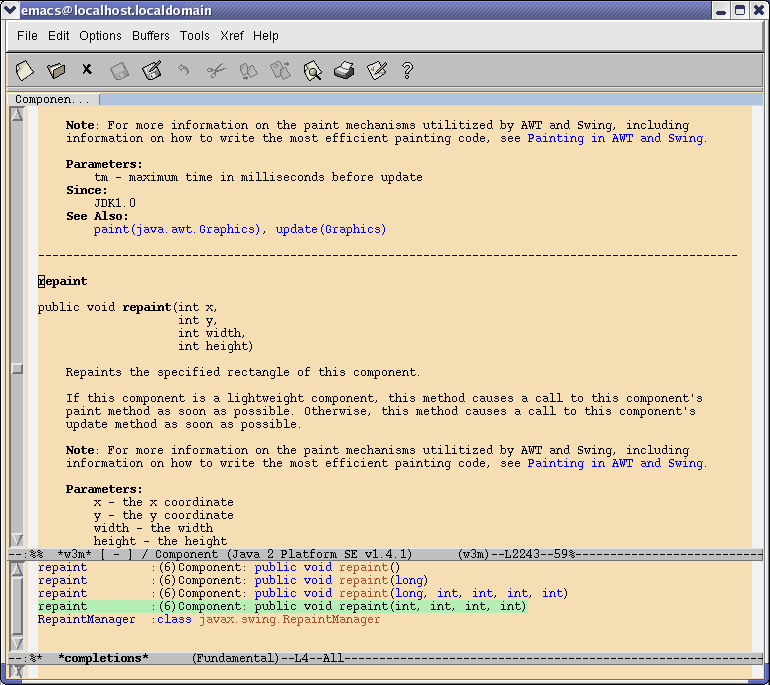Image resolution: width=770 pixels, height=685 pixels.
Task: Click the Write-file-as pencil toolbar icon
Action: [152, 71]
